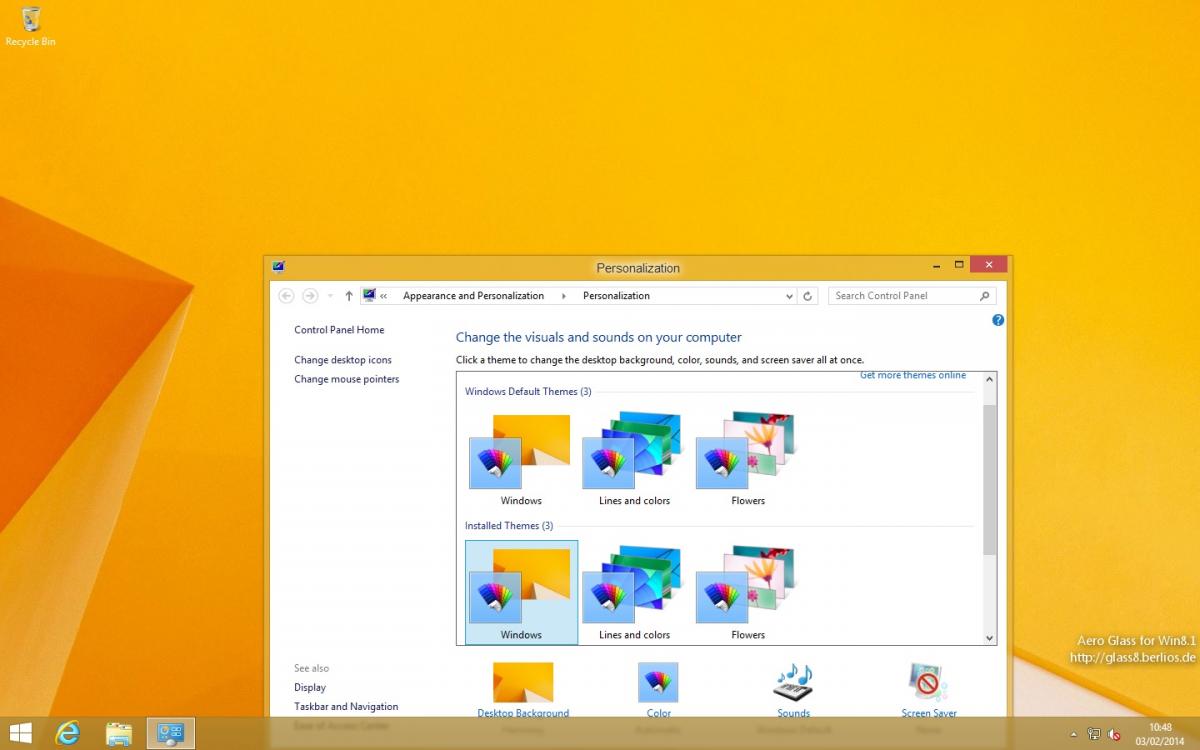This screenshot has width=1200, height=750.
Task: Select Flowers theme under Windows Default Themes
Action: click(748, 457)
